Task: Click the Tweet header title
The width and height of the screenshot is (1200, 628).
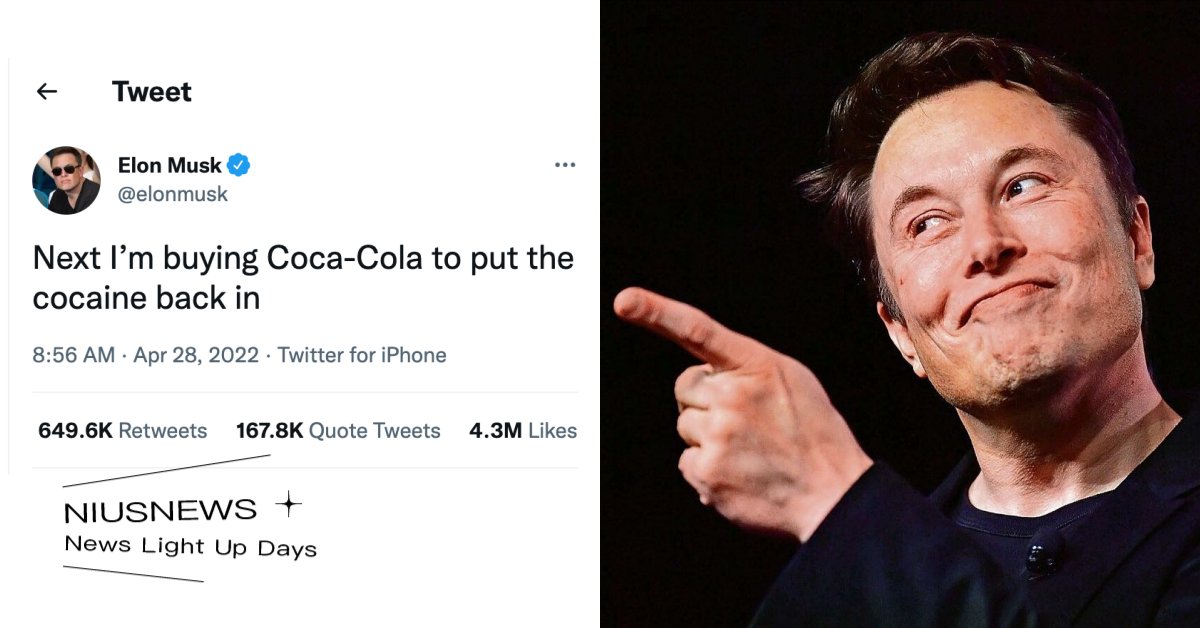Action: coord(152,92)
